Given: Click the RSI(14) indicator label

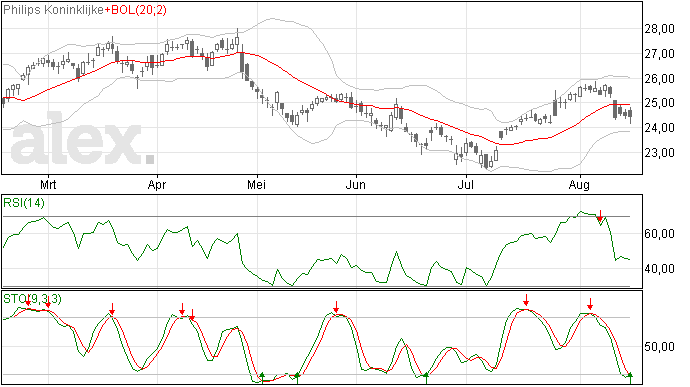Looking at the screenshot, I should pos(24,203).
